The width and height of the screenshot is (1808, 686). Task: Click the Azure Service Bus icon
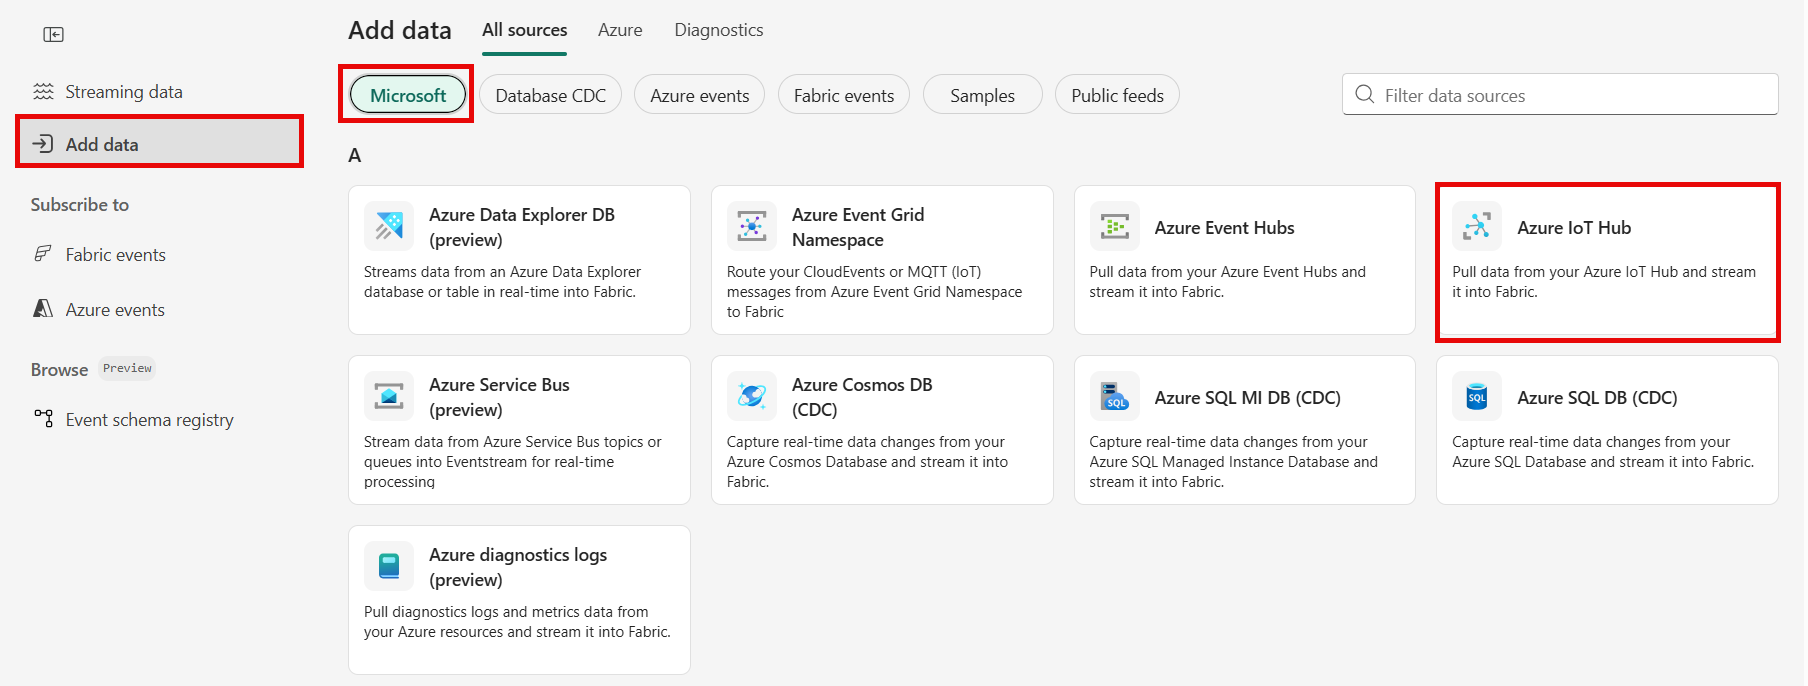tap(389, 396)
